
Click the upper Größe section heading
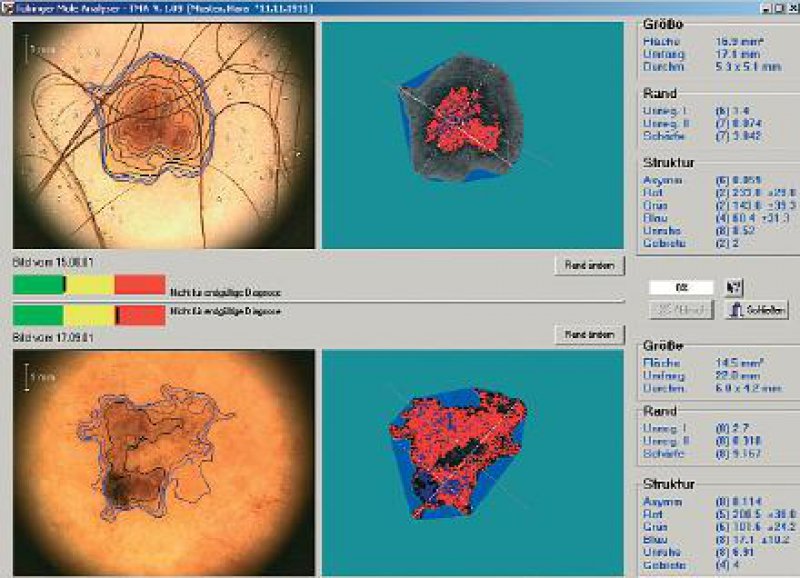click(x=663, y=24)
